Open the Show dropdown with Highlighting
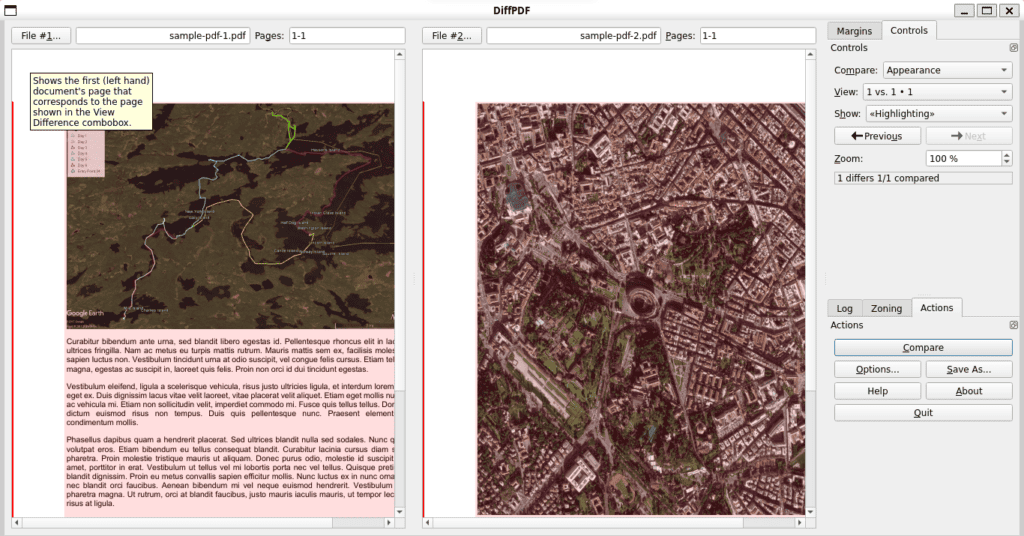This screenshot has height=536, width=1024. (x=939, y=114)
